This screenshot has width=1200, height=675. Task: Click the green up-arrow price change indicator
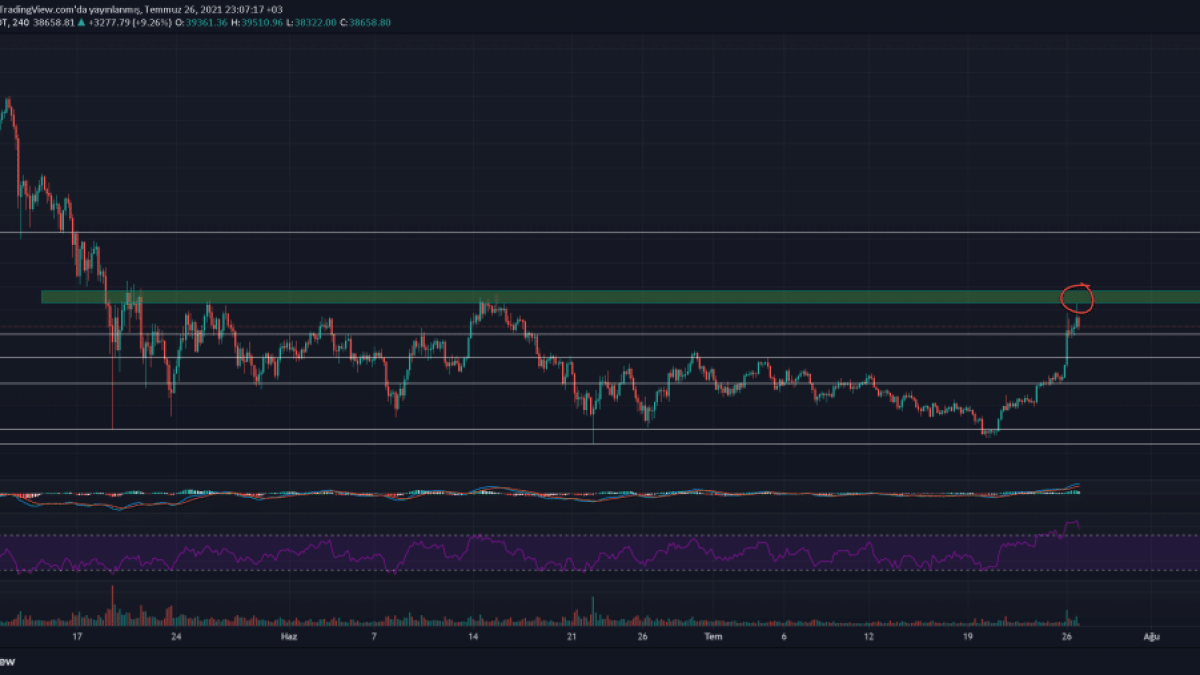81,22
